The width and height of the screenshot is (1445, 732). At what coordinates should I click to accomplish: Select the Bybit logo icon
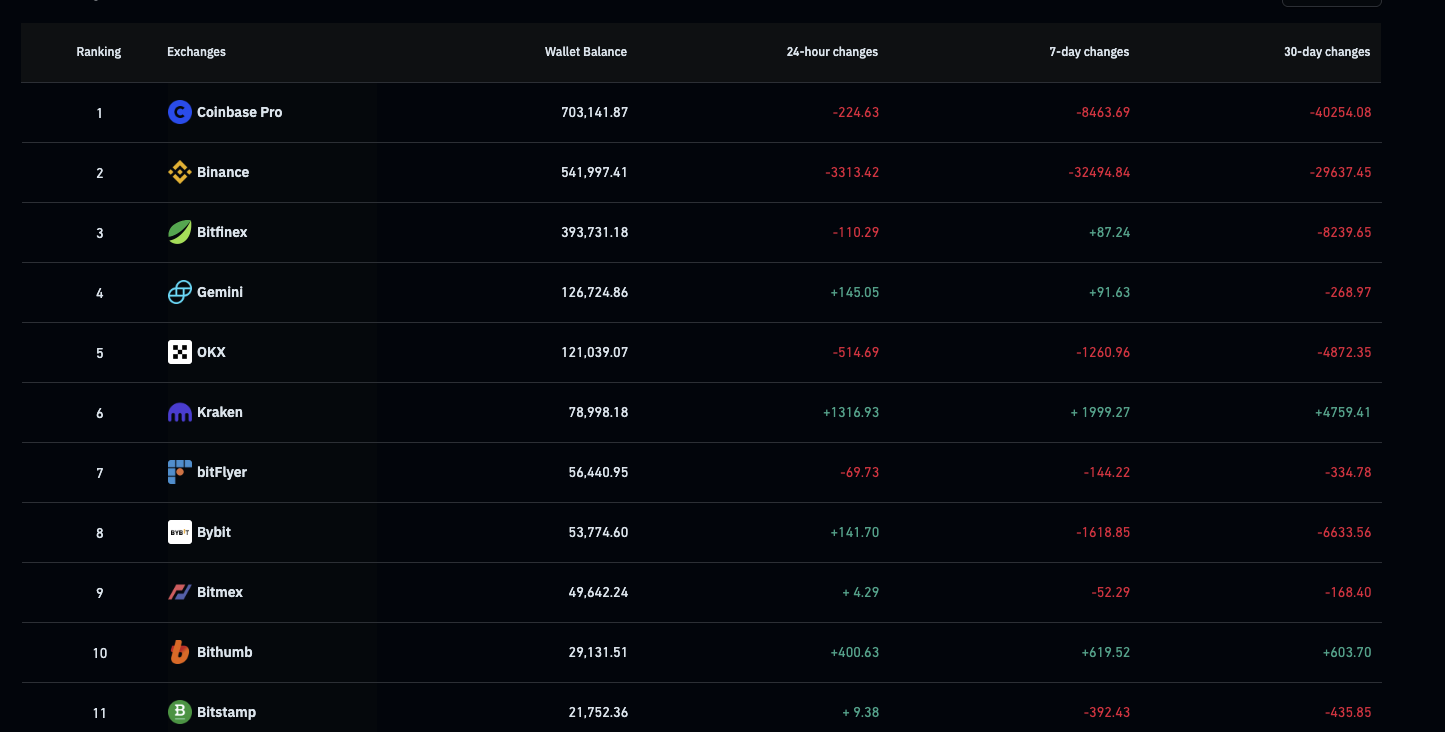pyautogui.click(x=178, y=532)
